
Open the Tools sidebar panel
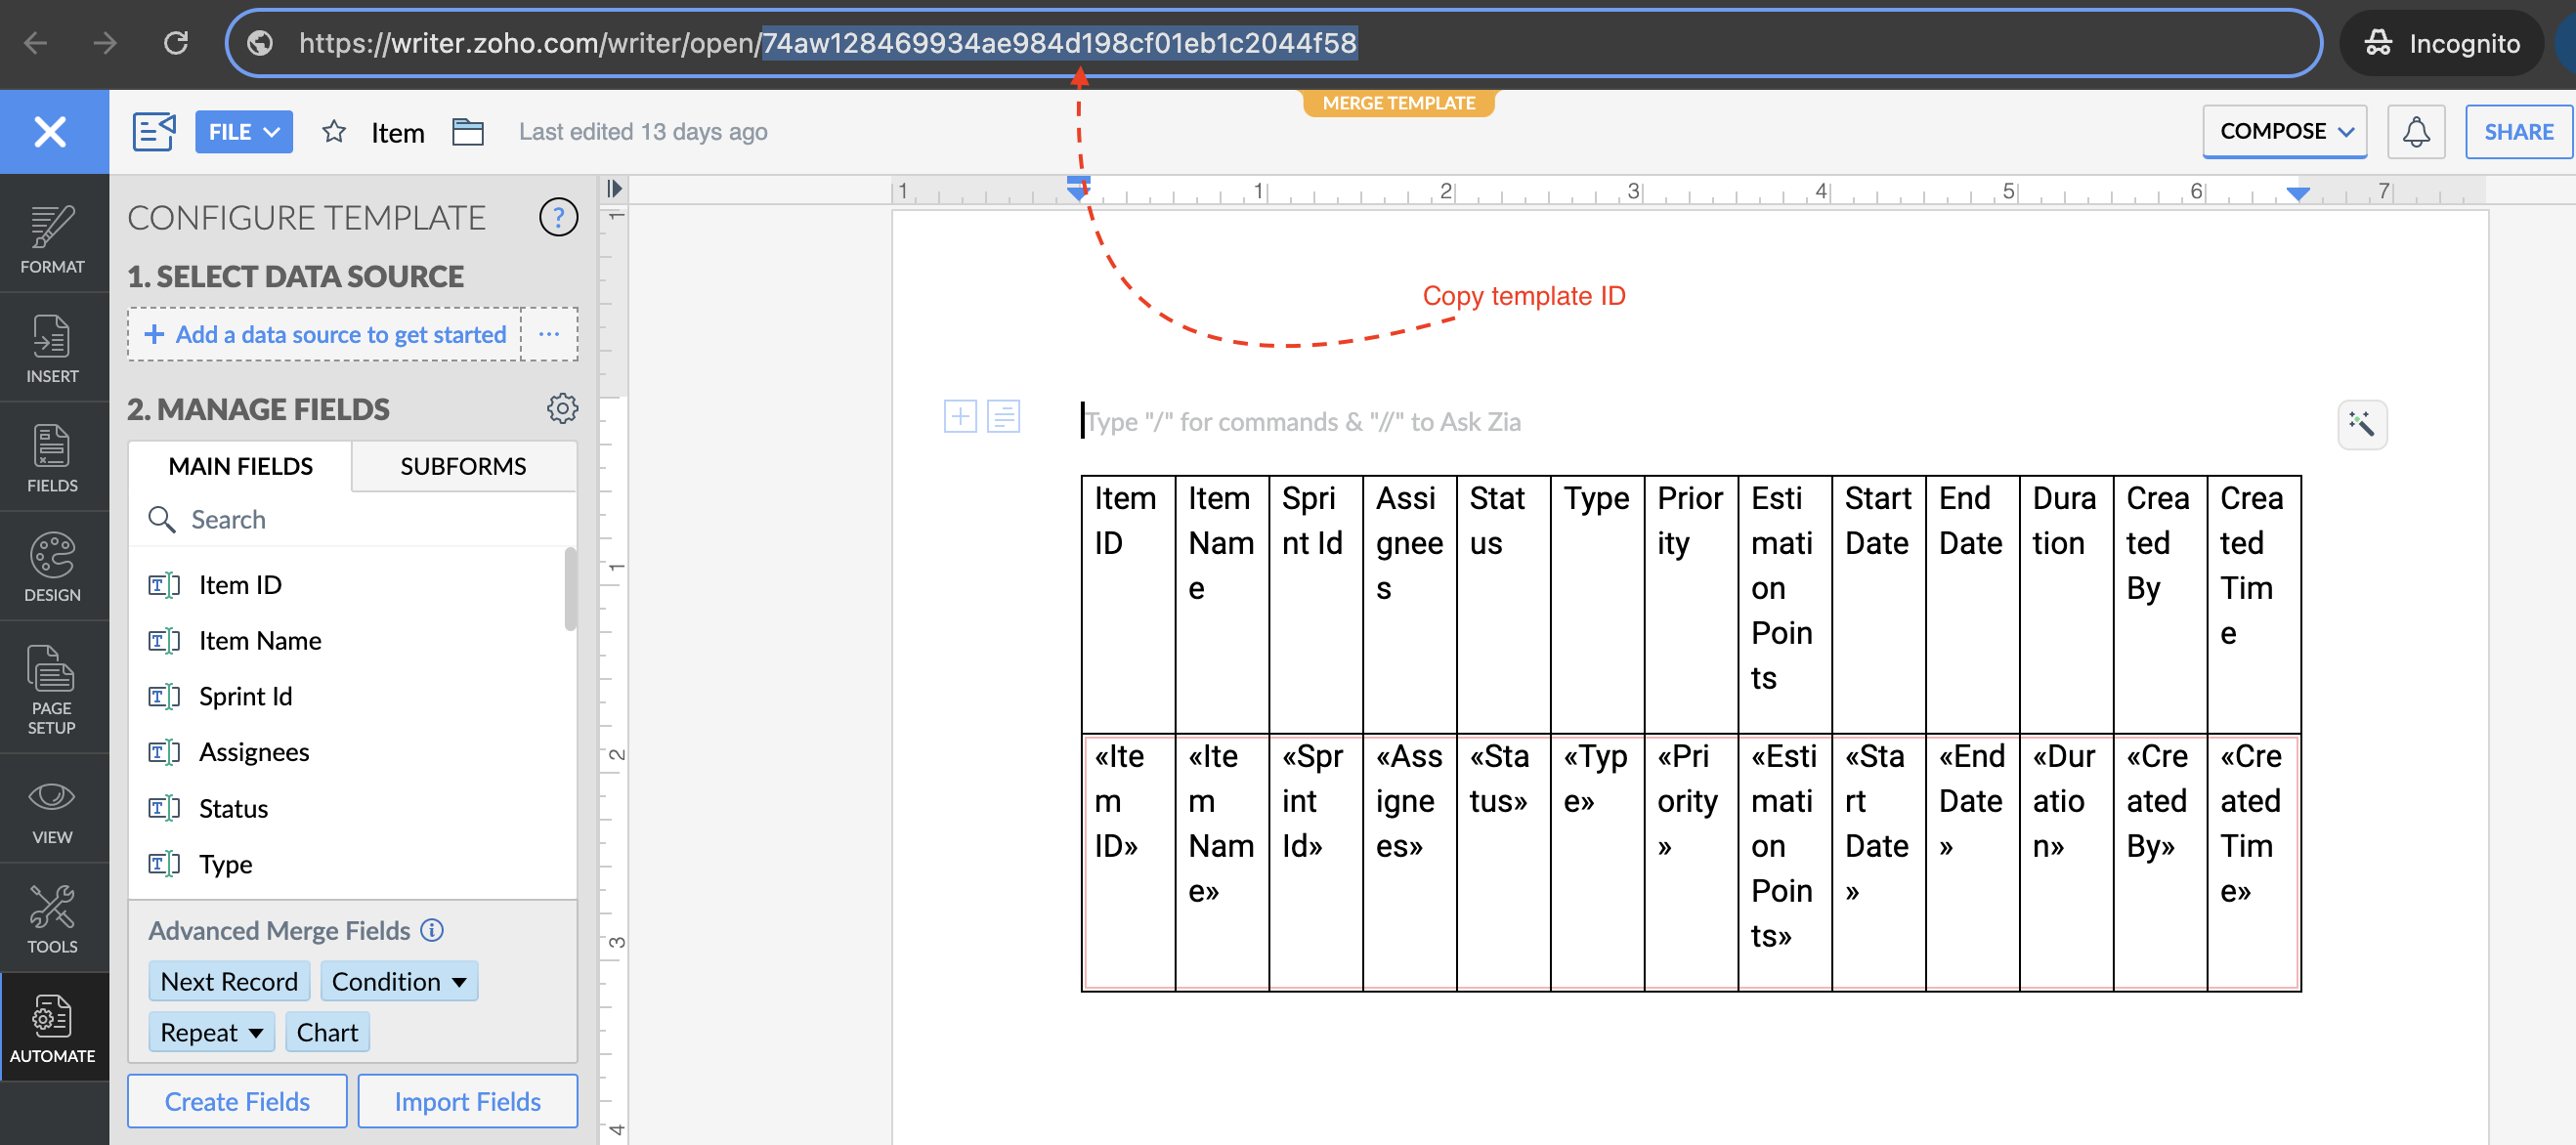(52, 918)
